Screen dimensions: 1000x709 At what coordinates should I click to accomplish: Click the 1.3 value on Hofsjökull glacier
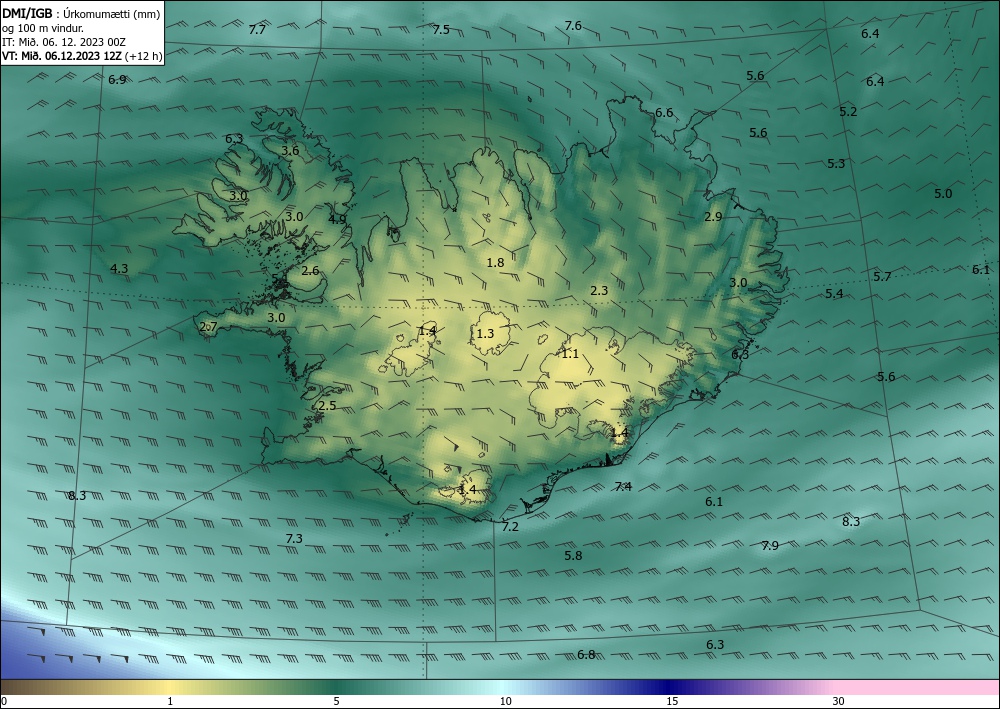point(485,333)
